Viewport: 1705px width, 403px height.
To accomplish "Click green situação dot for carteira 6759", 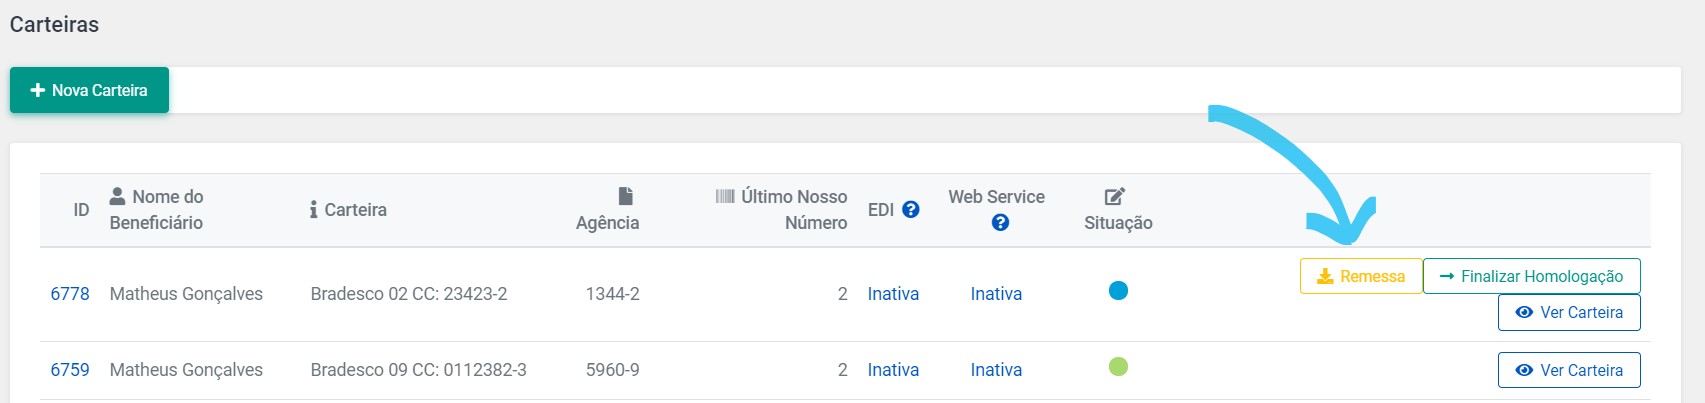I will point(1118,366).
